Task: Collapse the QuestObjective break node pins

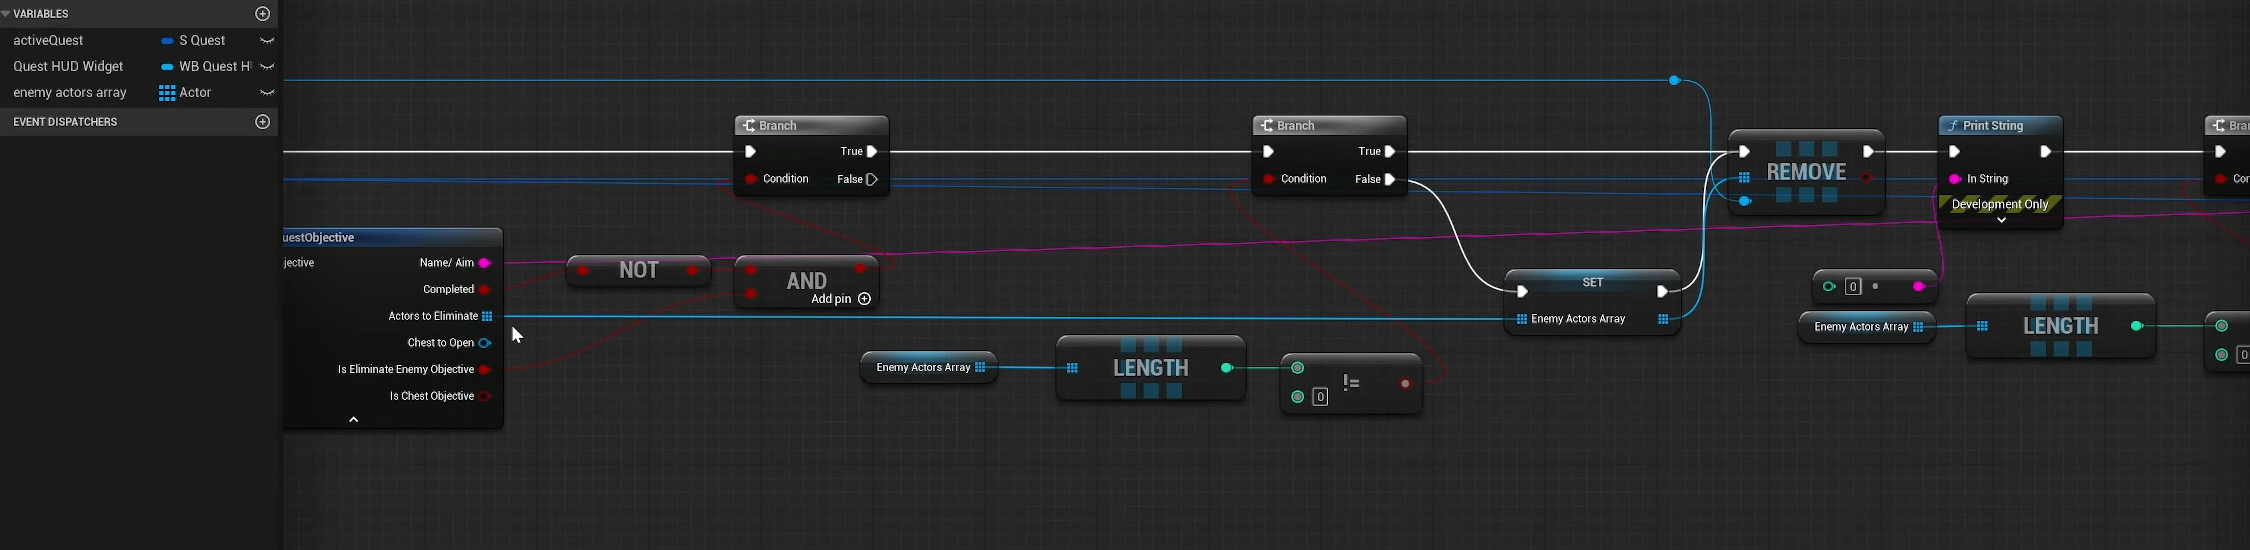Action: pyautogui.click(x=354, y=420)
